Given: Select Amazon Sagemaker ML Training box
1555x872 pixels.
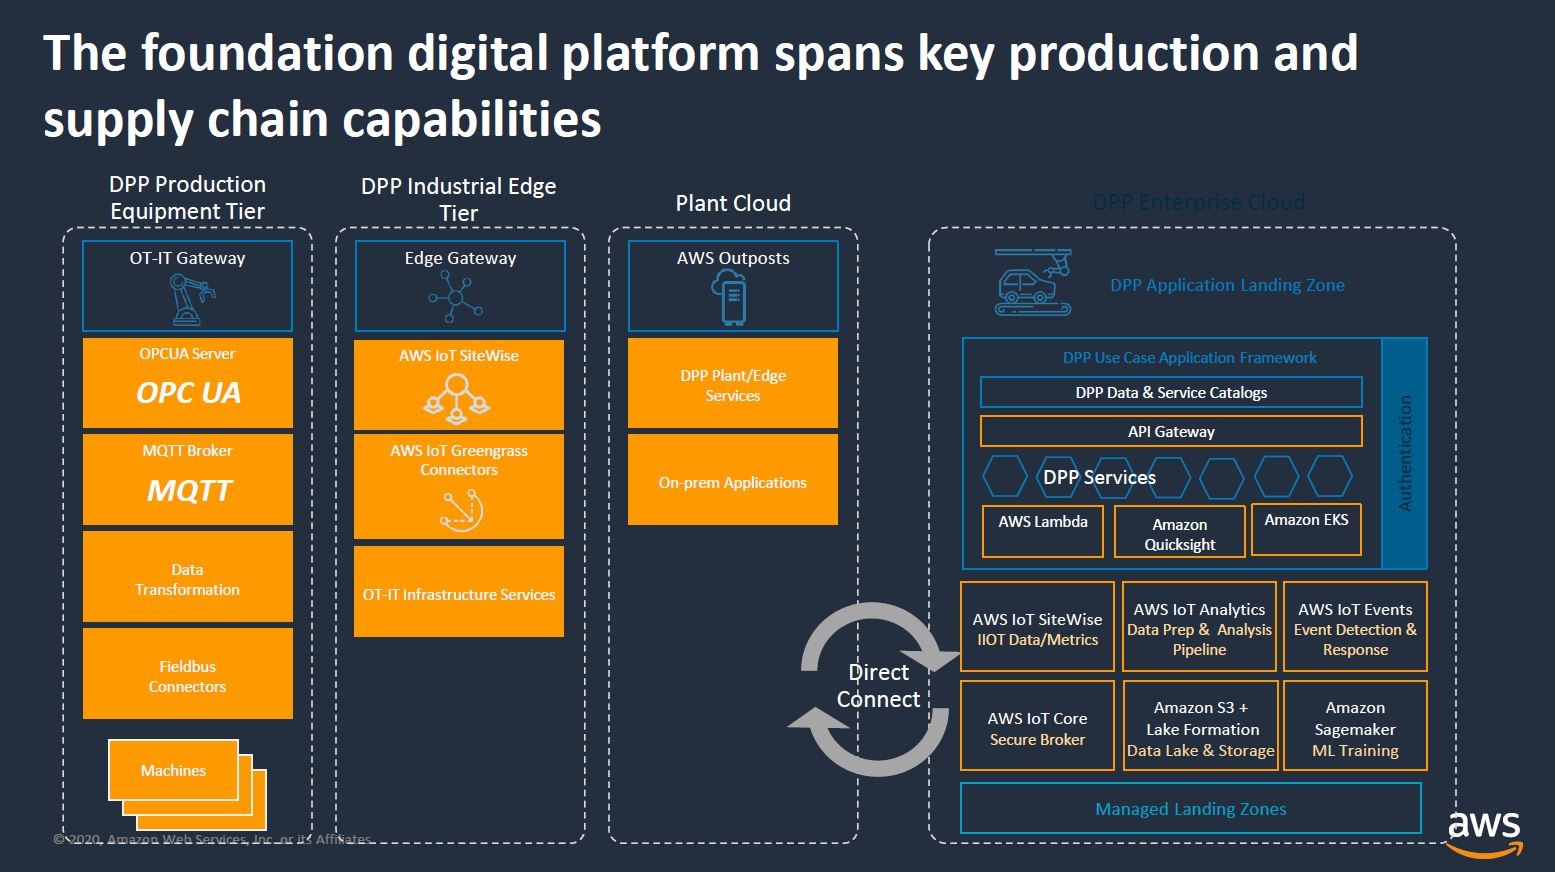Looking at the screenshot, I should coord(1355,726).
